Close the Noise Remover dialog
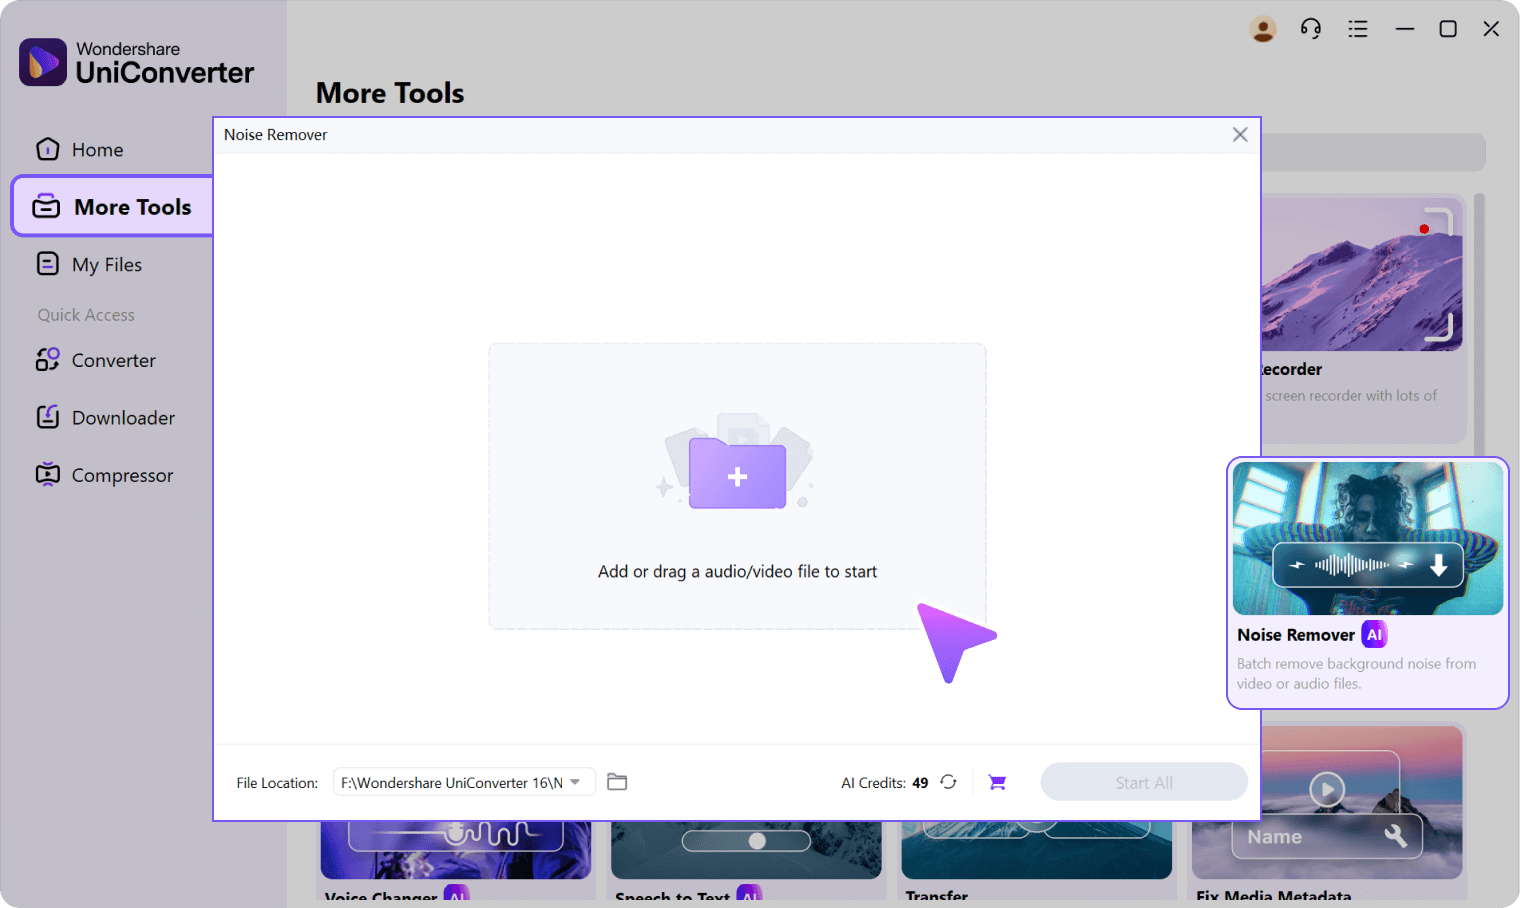The image size is (1520, 908). [x=1240, y=134]
